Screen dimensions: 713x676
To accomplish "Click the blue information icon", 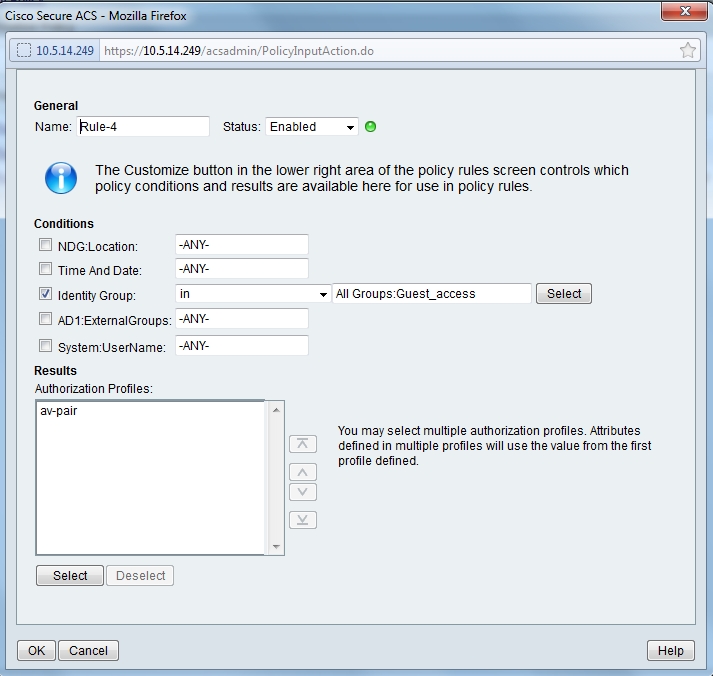I will [x=61, y=178].
